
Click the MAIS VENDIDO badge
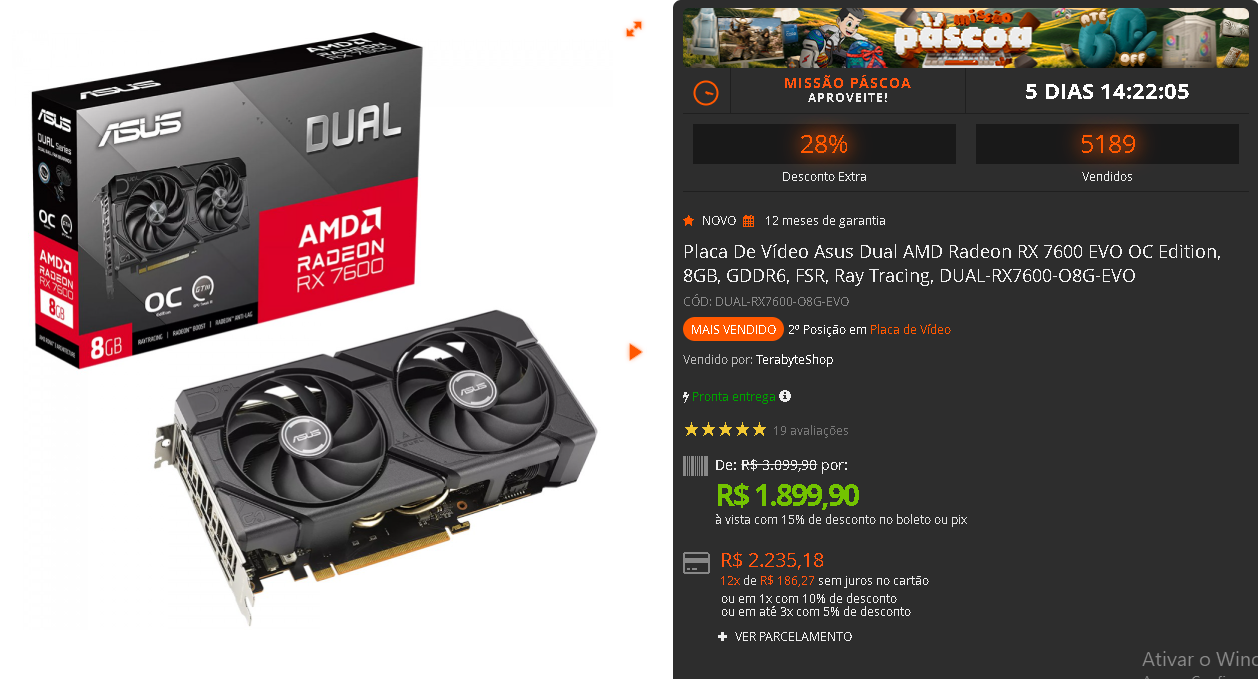[x=733, y=329]
